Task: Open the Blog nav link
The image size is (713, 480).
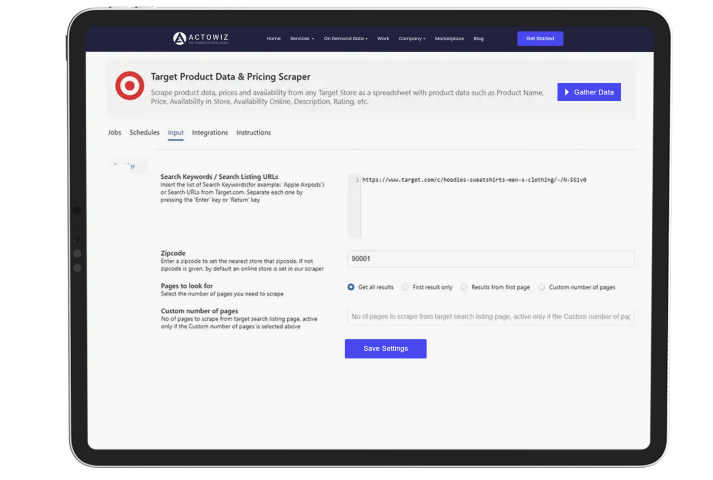Action: click(x=478, y=39)
